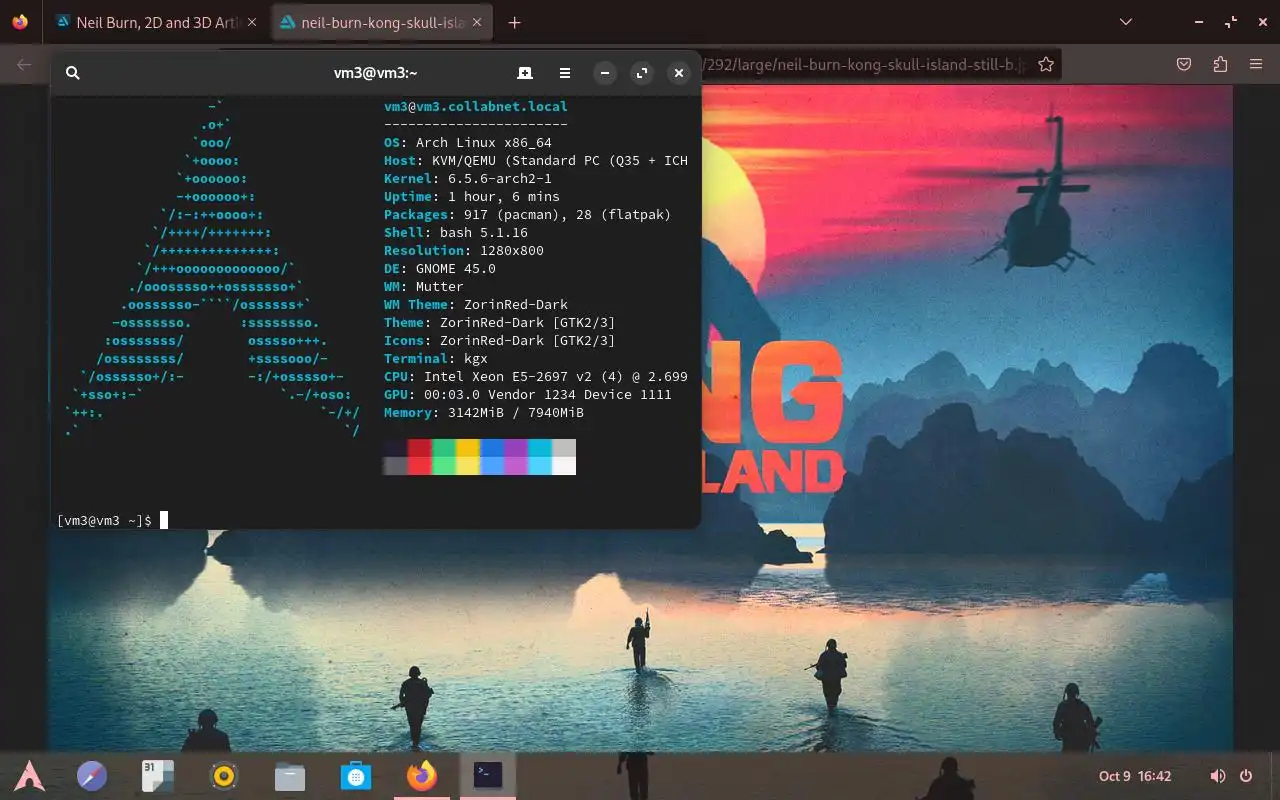The height and width of the screenshot is (800, 1280).
Task: Open the Arch logo applications menu
Action: 29,775
